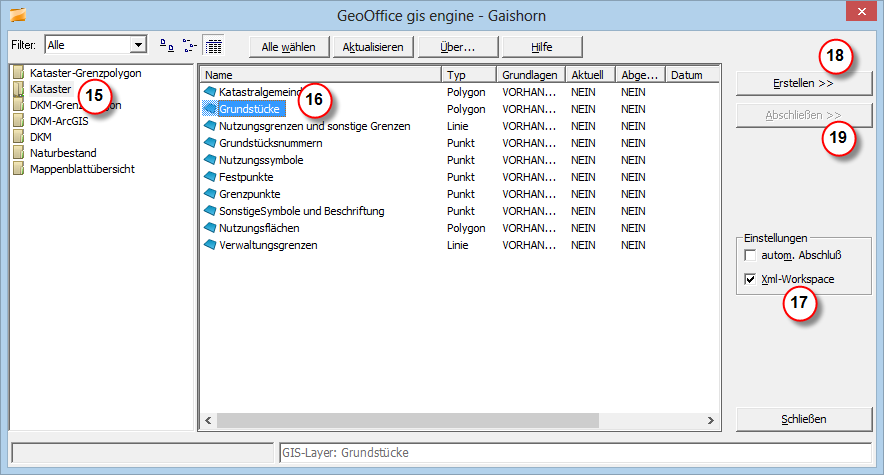Click the DKM-ArcGIS folder label
Screen dimensions: 884x475
(x=59, y=121)
